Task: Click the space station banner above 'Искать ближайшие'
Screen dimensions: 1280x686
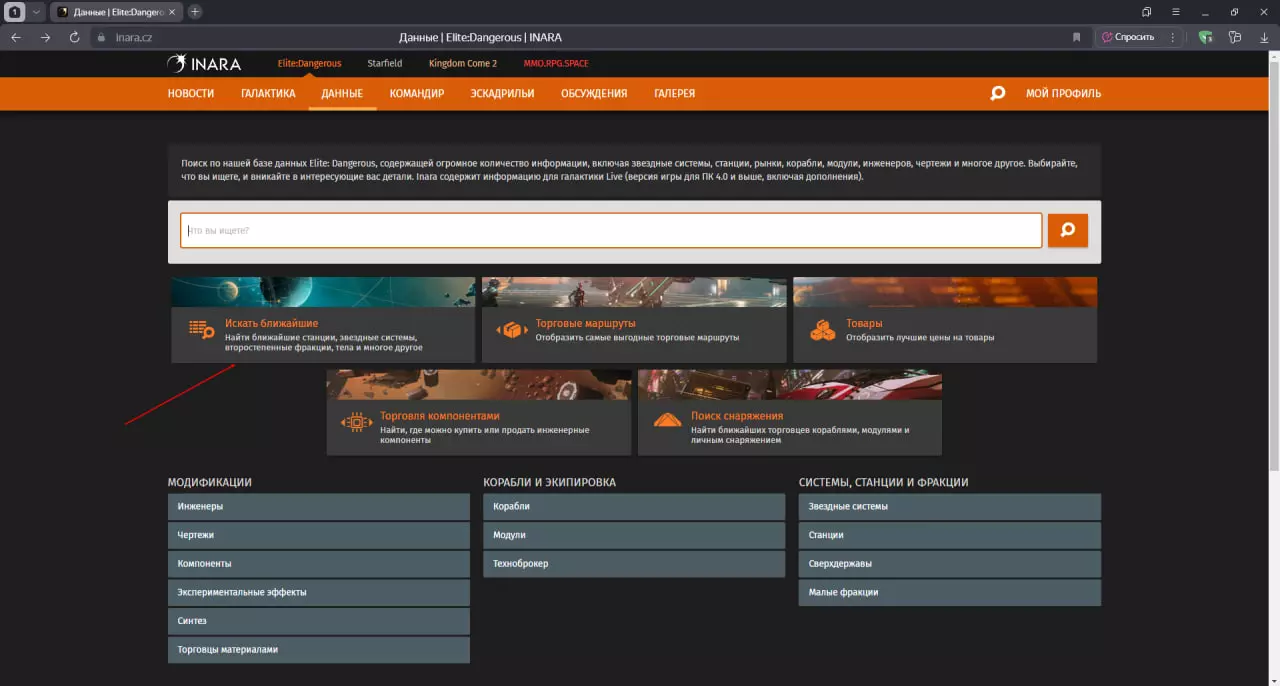Action: (x=323, y=292)
